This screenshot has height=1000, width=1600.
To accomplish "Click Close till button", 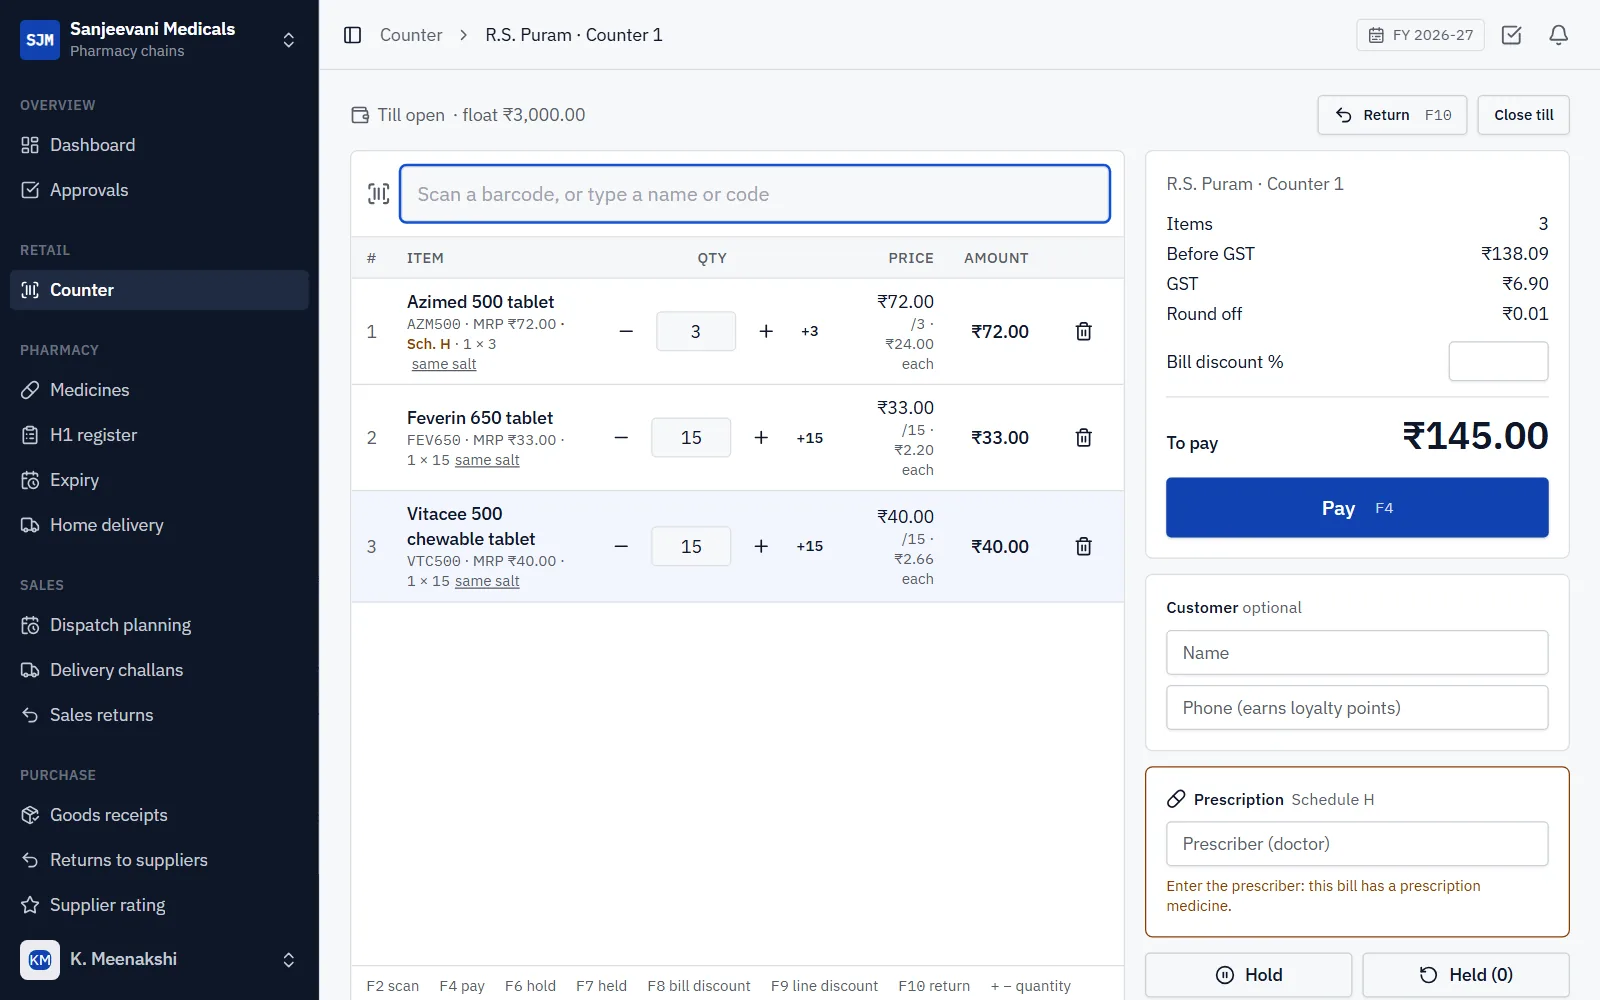I will click(1523, 115).
